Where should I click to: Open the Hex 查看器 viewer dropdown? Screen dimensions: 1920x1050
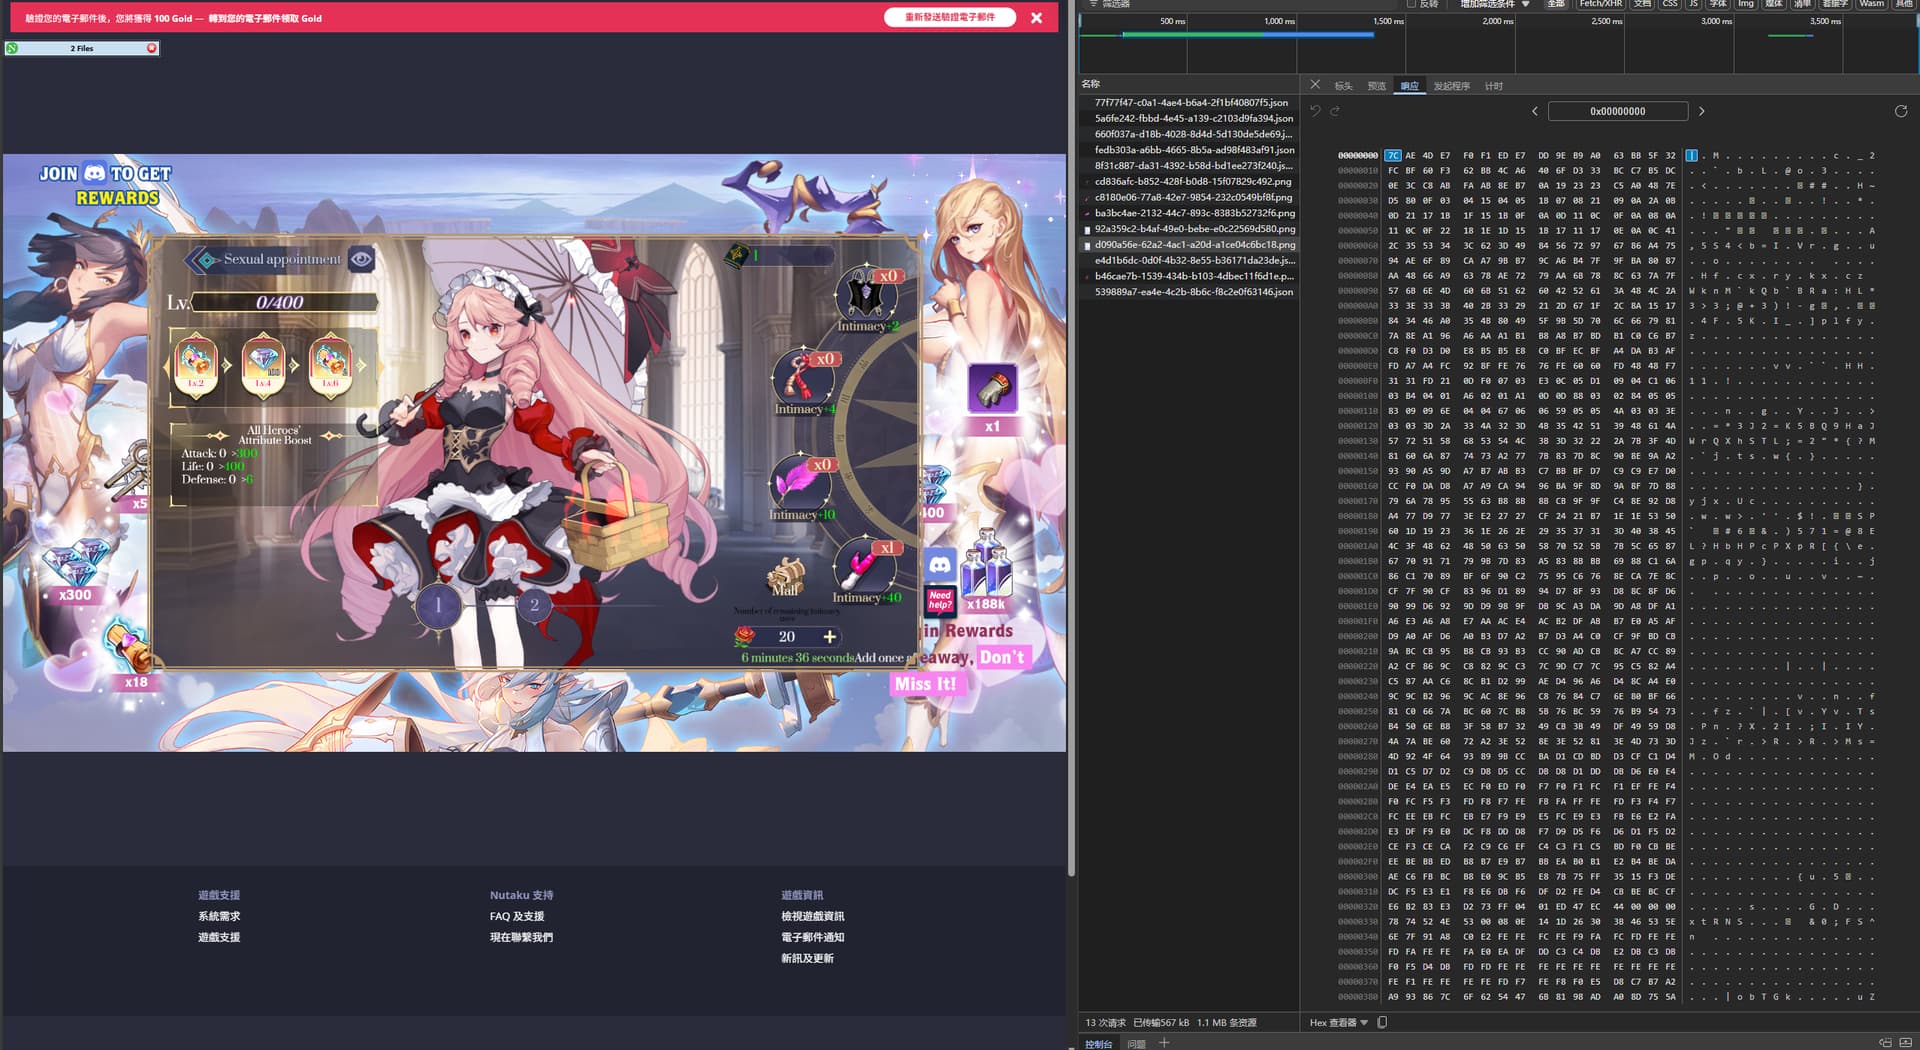pos(1338,1022)
